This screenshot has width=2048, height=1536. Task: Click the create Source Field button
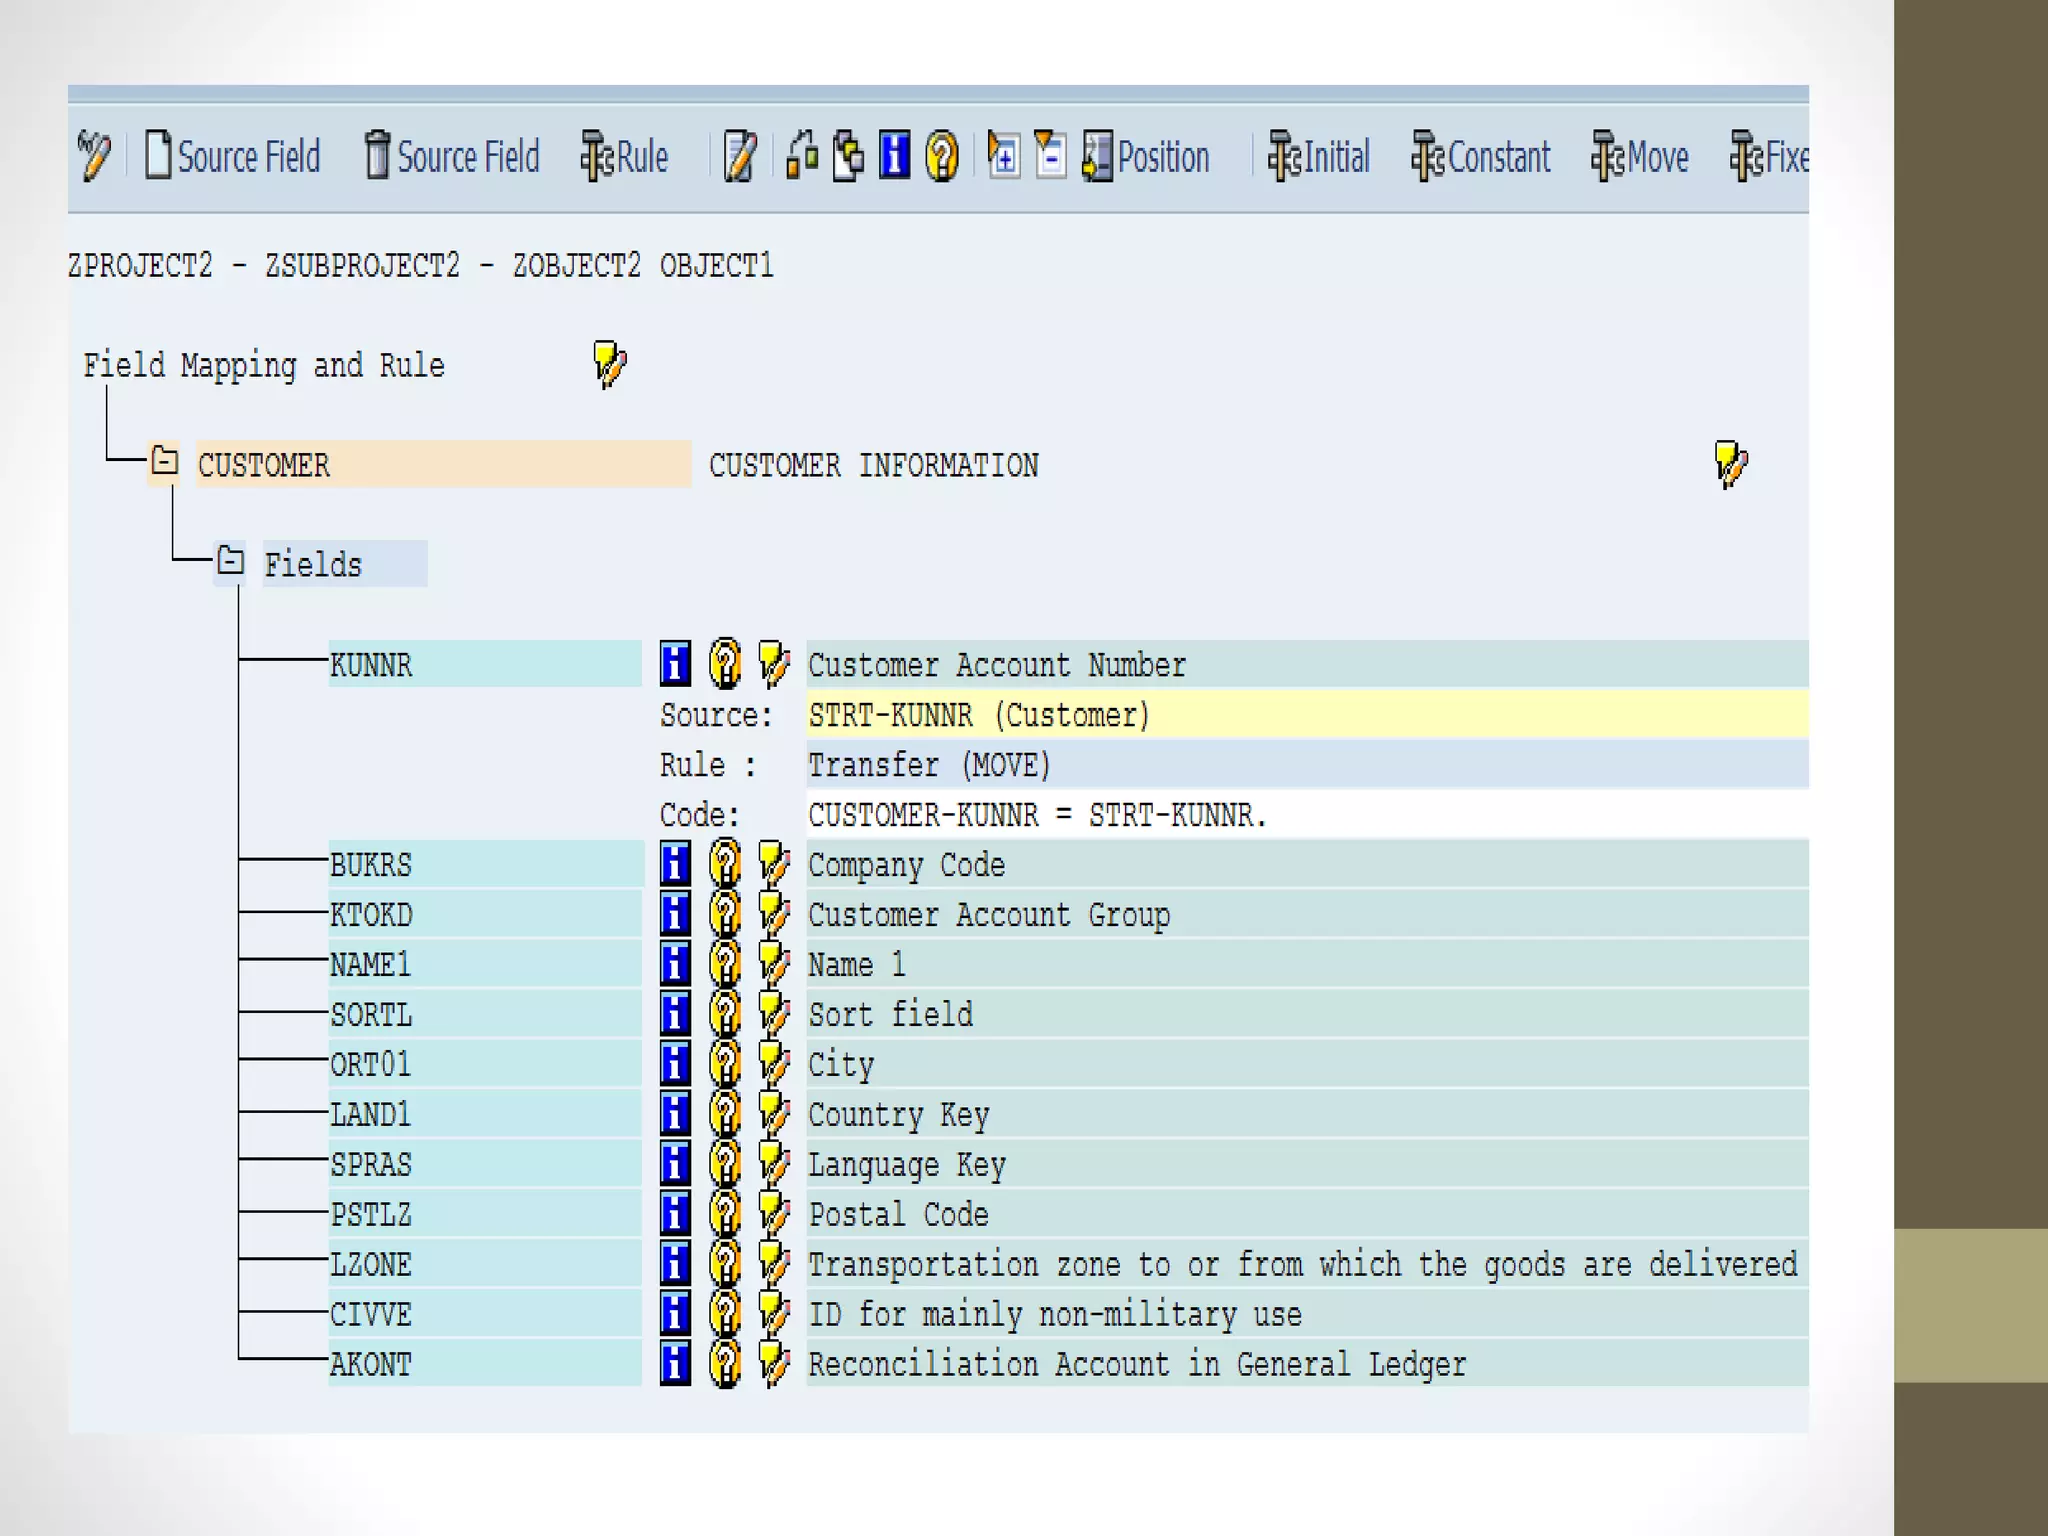click(233, 157)
